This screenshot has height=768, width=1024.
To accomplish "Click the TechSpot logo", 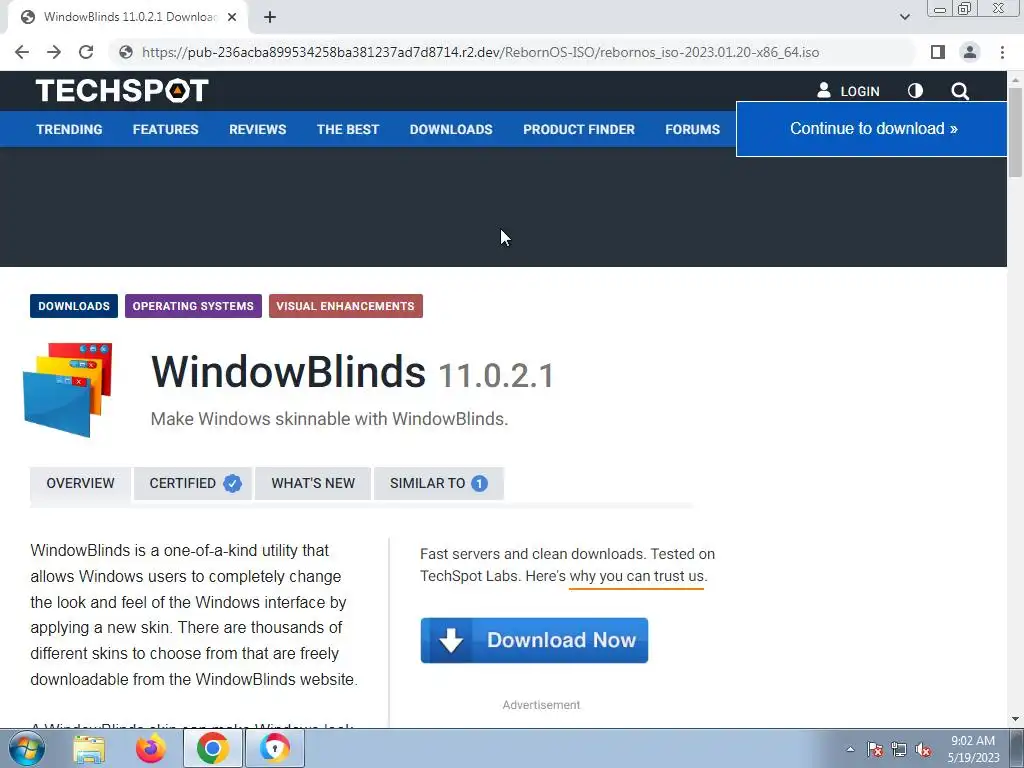I will tap(122, 91).
